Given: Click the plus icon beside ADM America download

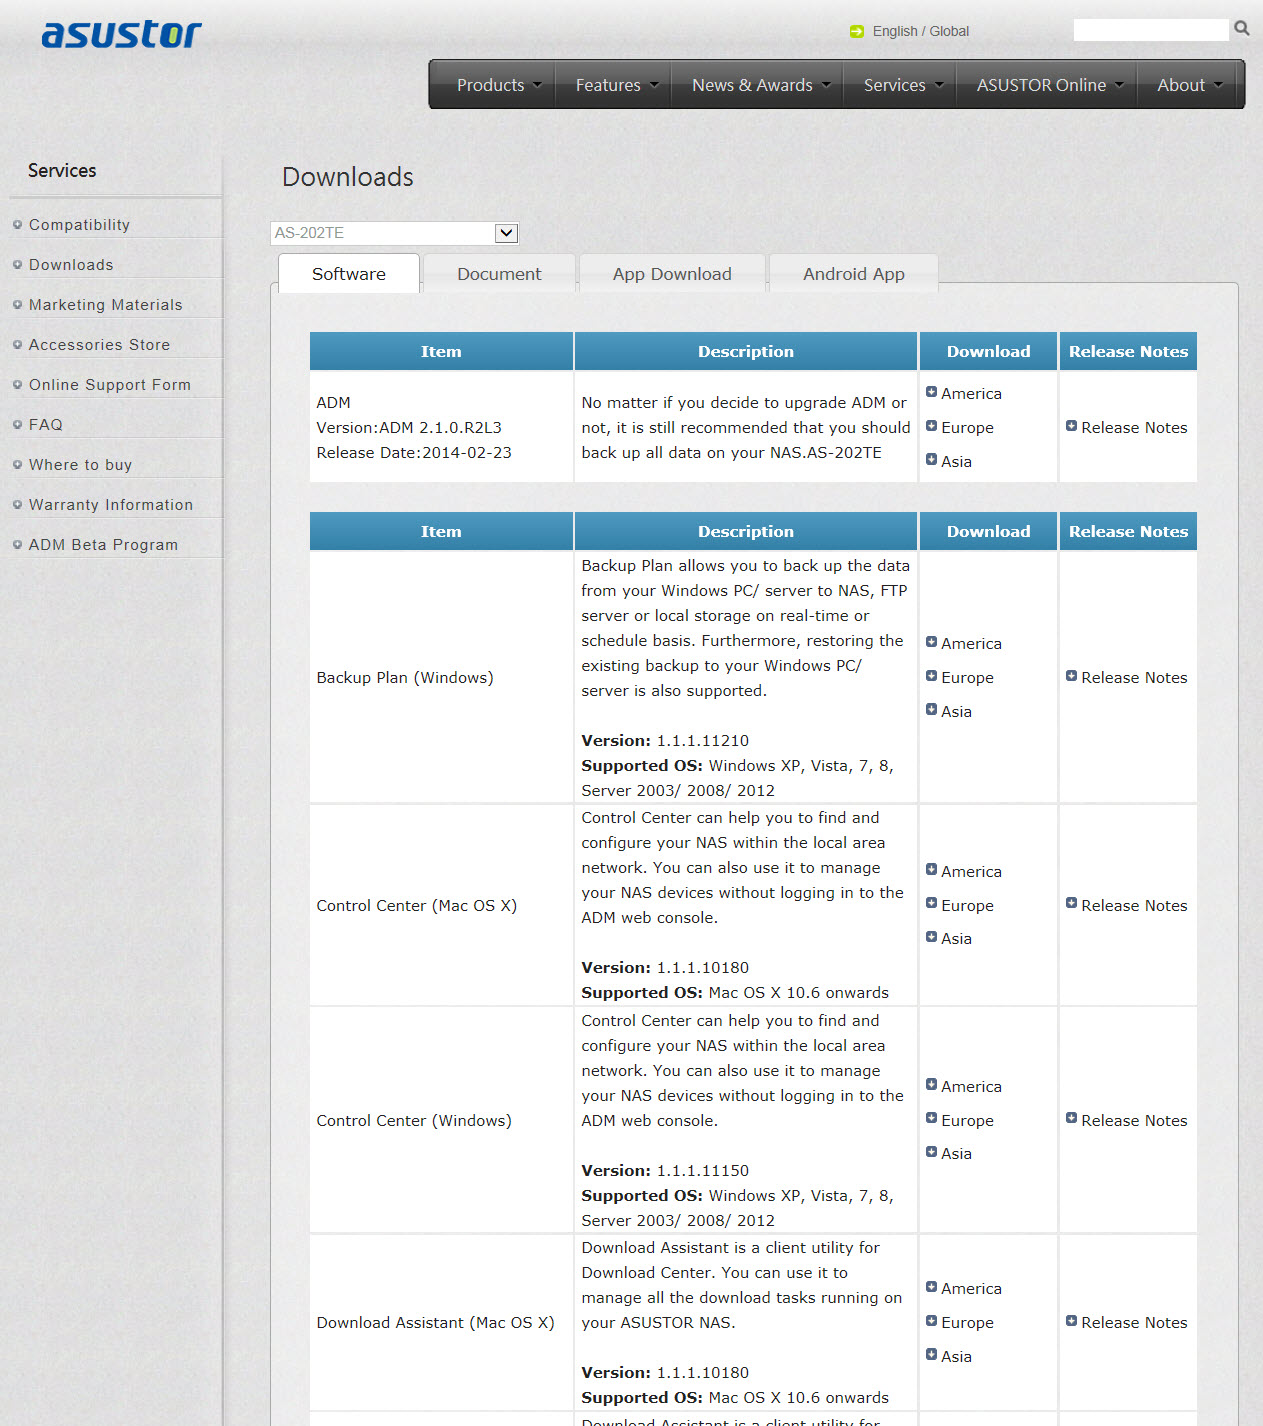Looking at the screenshot, I should (931, 392).
